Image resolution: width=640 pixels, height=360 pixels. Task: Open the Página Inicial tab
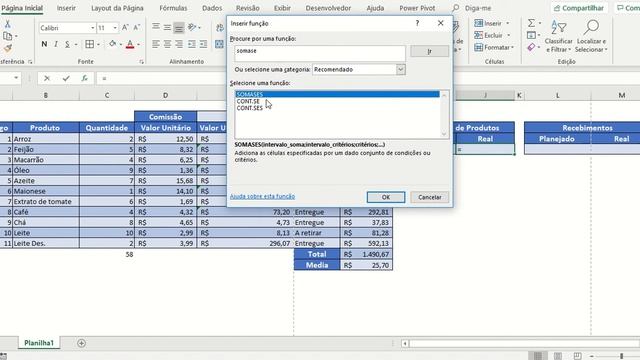[x=22, y=8]
